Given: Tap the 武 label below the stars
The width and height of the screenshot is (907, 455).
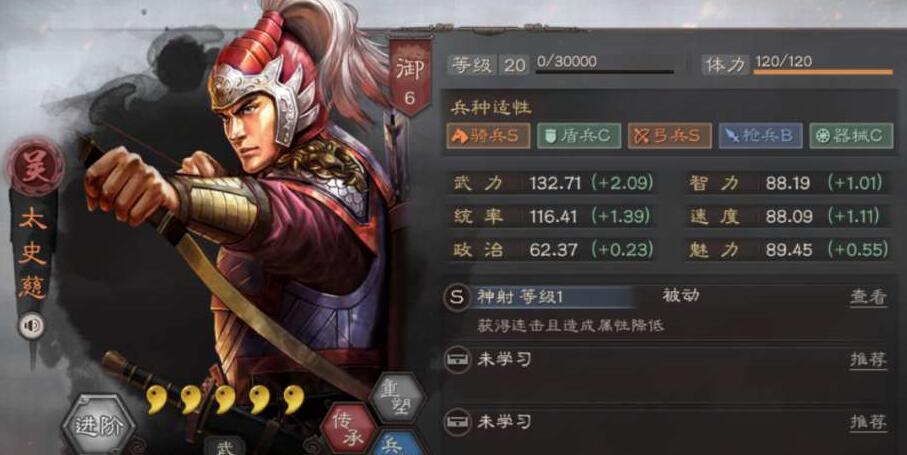Looking at the screenshot, I should point(224,447).
